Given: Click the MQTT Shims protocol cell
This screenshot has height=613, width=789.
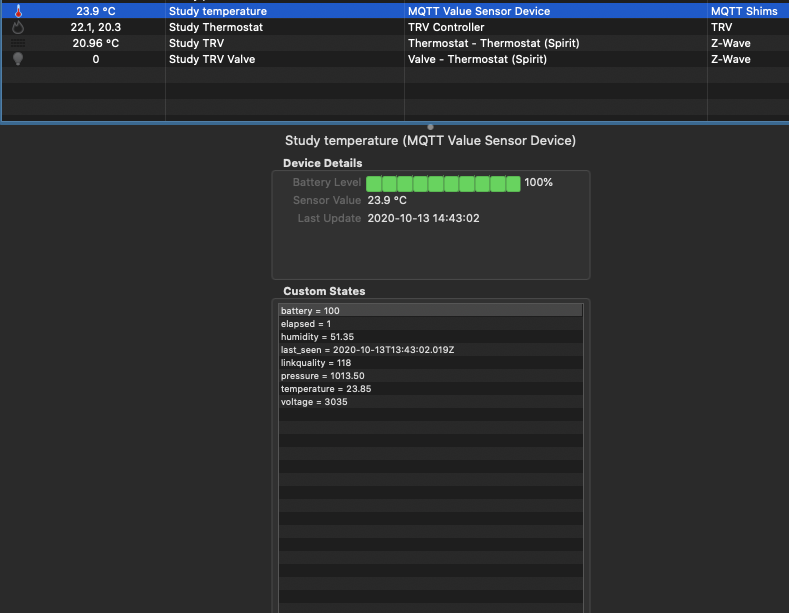Looking at the screenshot, I should click(744, 11).
